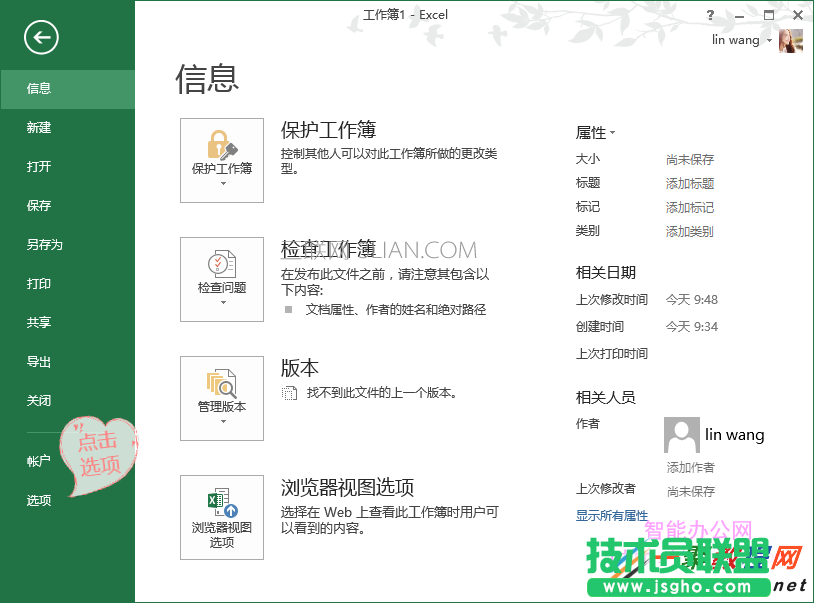Go to 打印 in the sidebar
814x603 pixels.
coord(39,284)
